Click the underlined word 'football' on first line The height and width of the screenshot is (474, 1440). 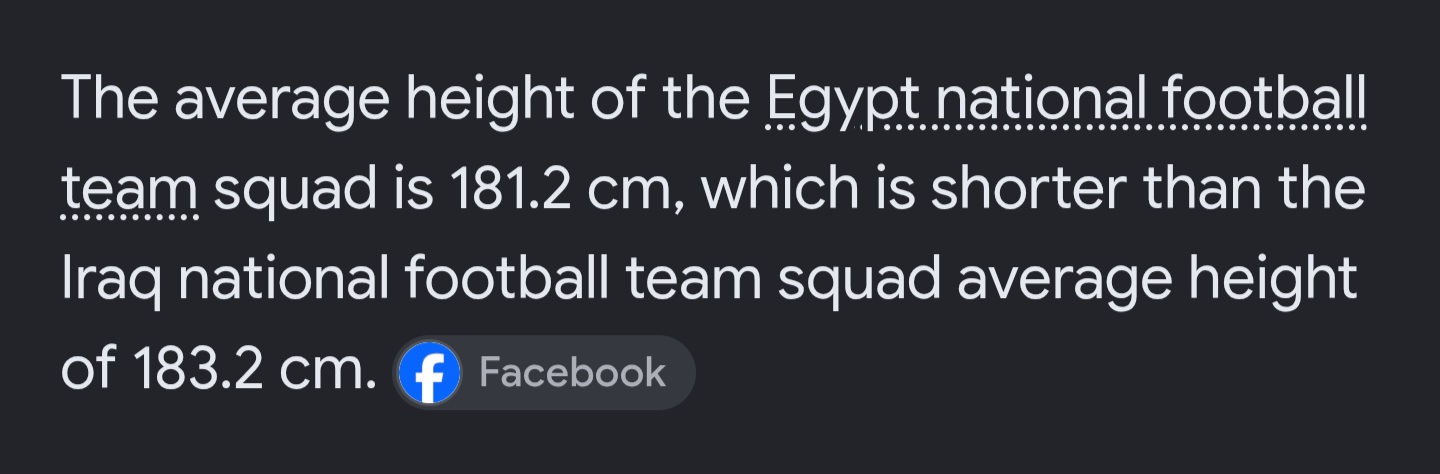click(x=1262, y=98)
